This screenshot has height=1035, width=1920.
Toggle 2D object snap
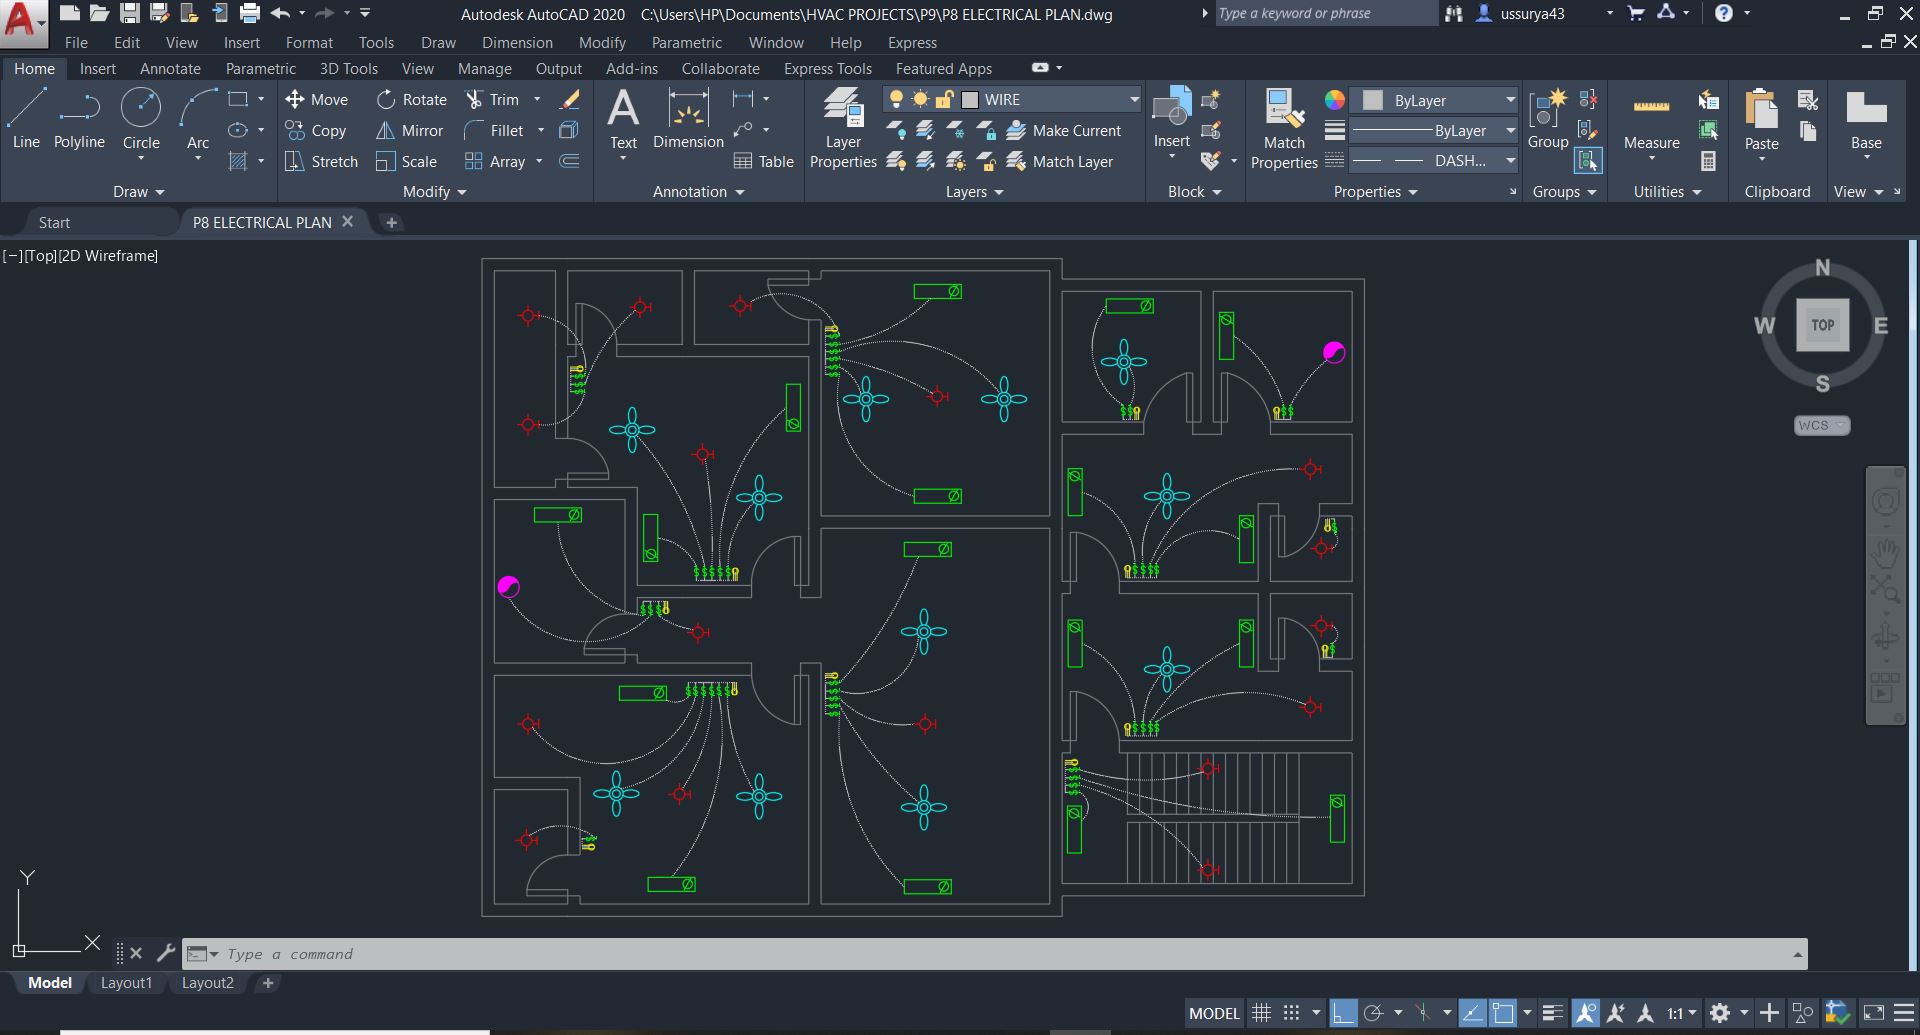(1503, 1013)
